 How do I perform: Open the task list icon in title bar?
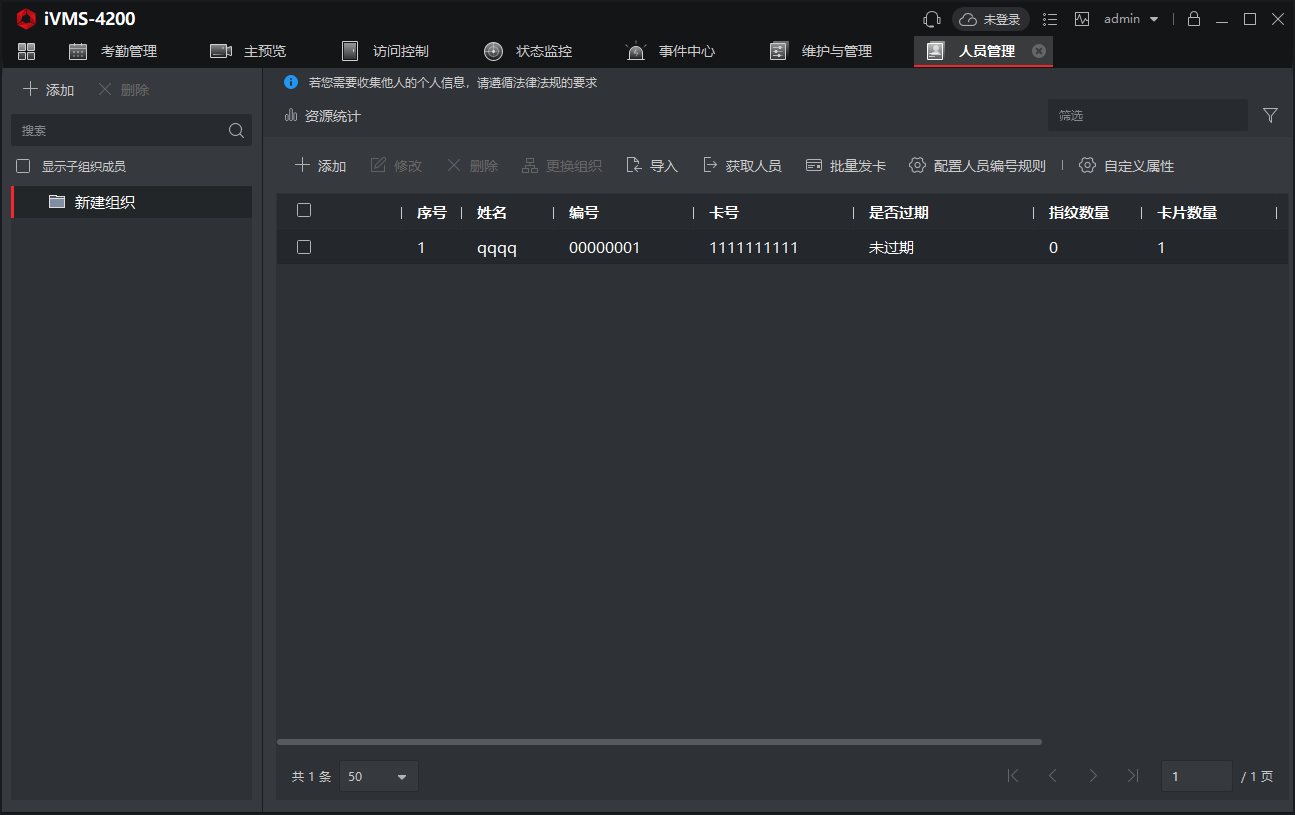pos(1050,19)
